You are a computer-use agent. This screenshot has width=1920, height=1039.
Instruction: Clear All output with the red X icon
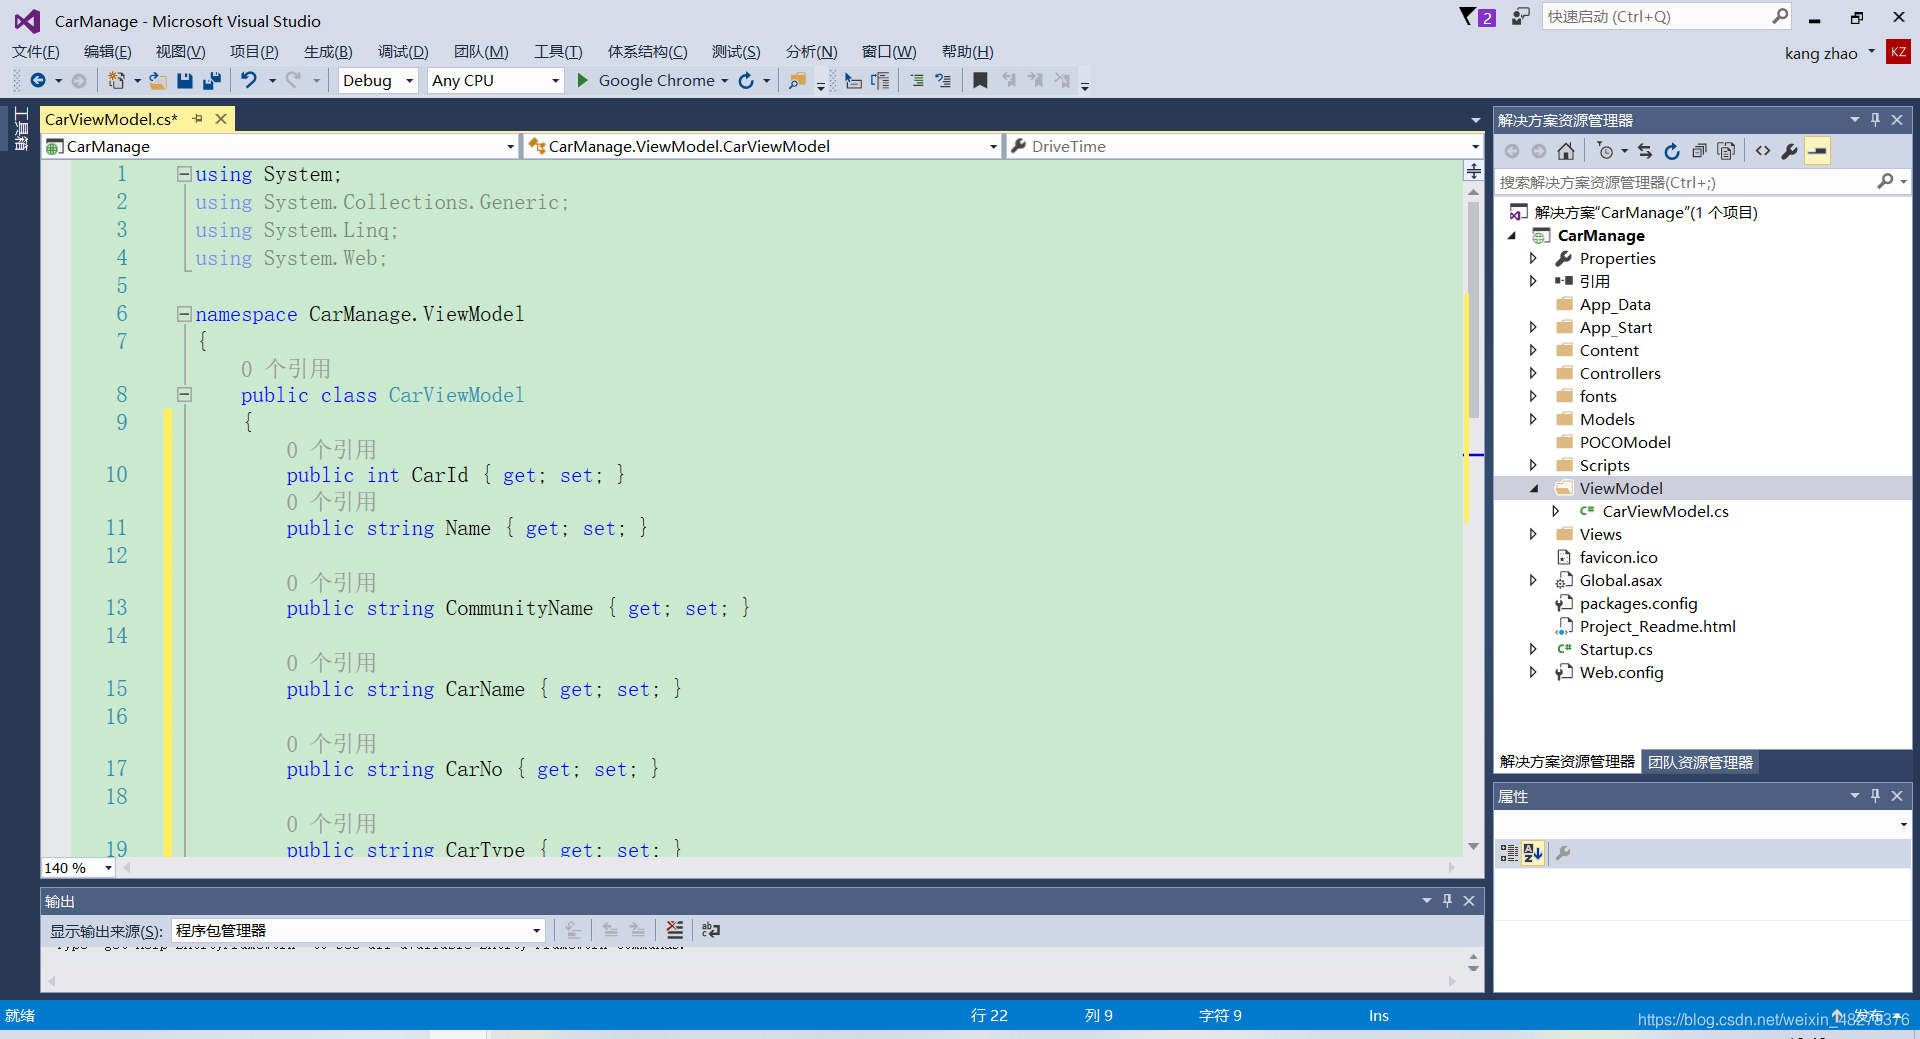[675, 930]
